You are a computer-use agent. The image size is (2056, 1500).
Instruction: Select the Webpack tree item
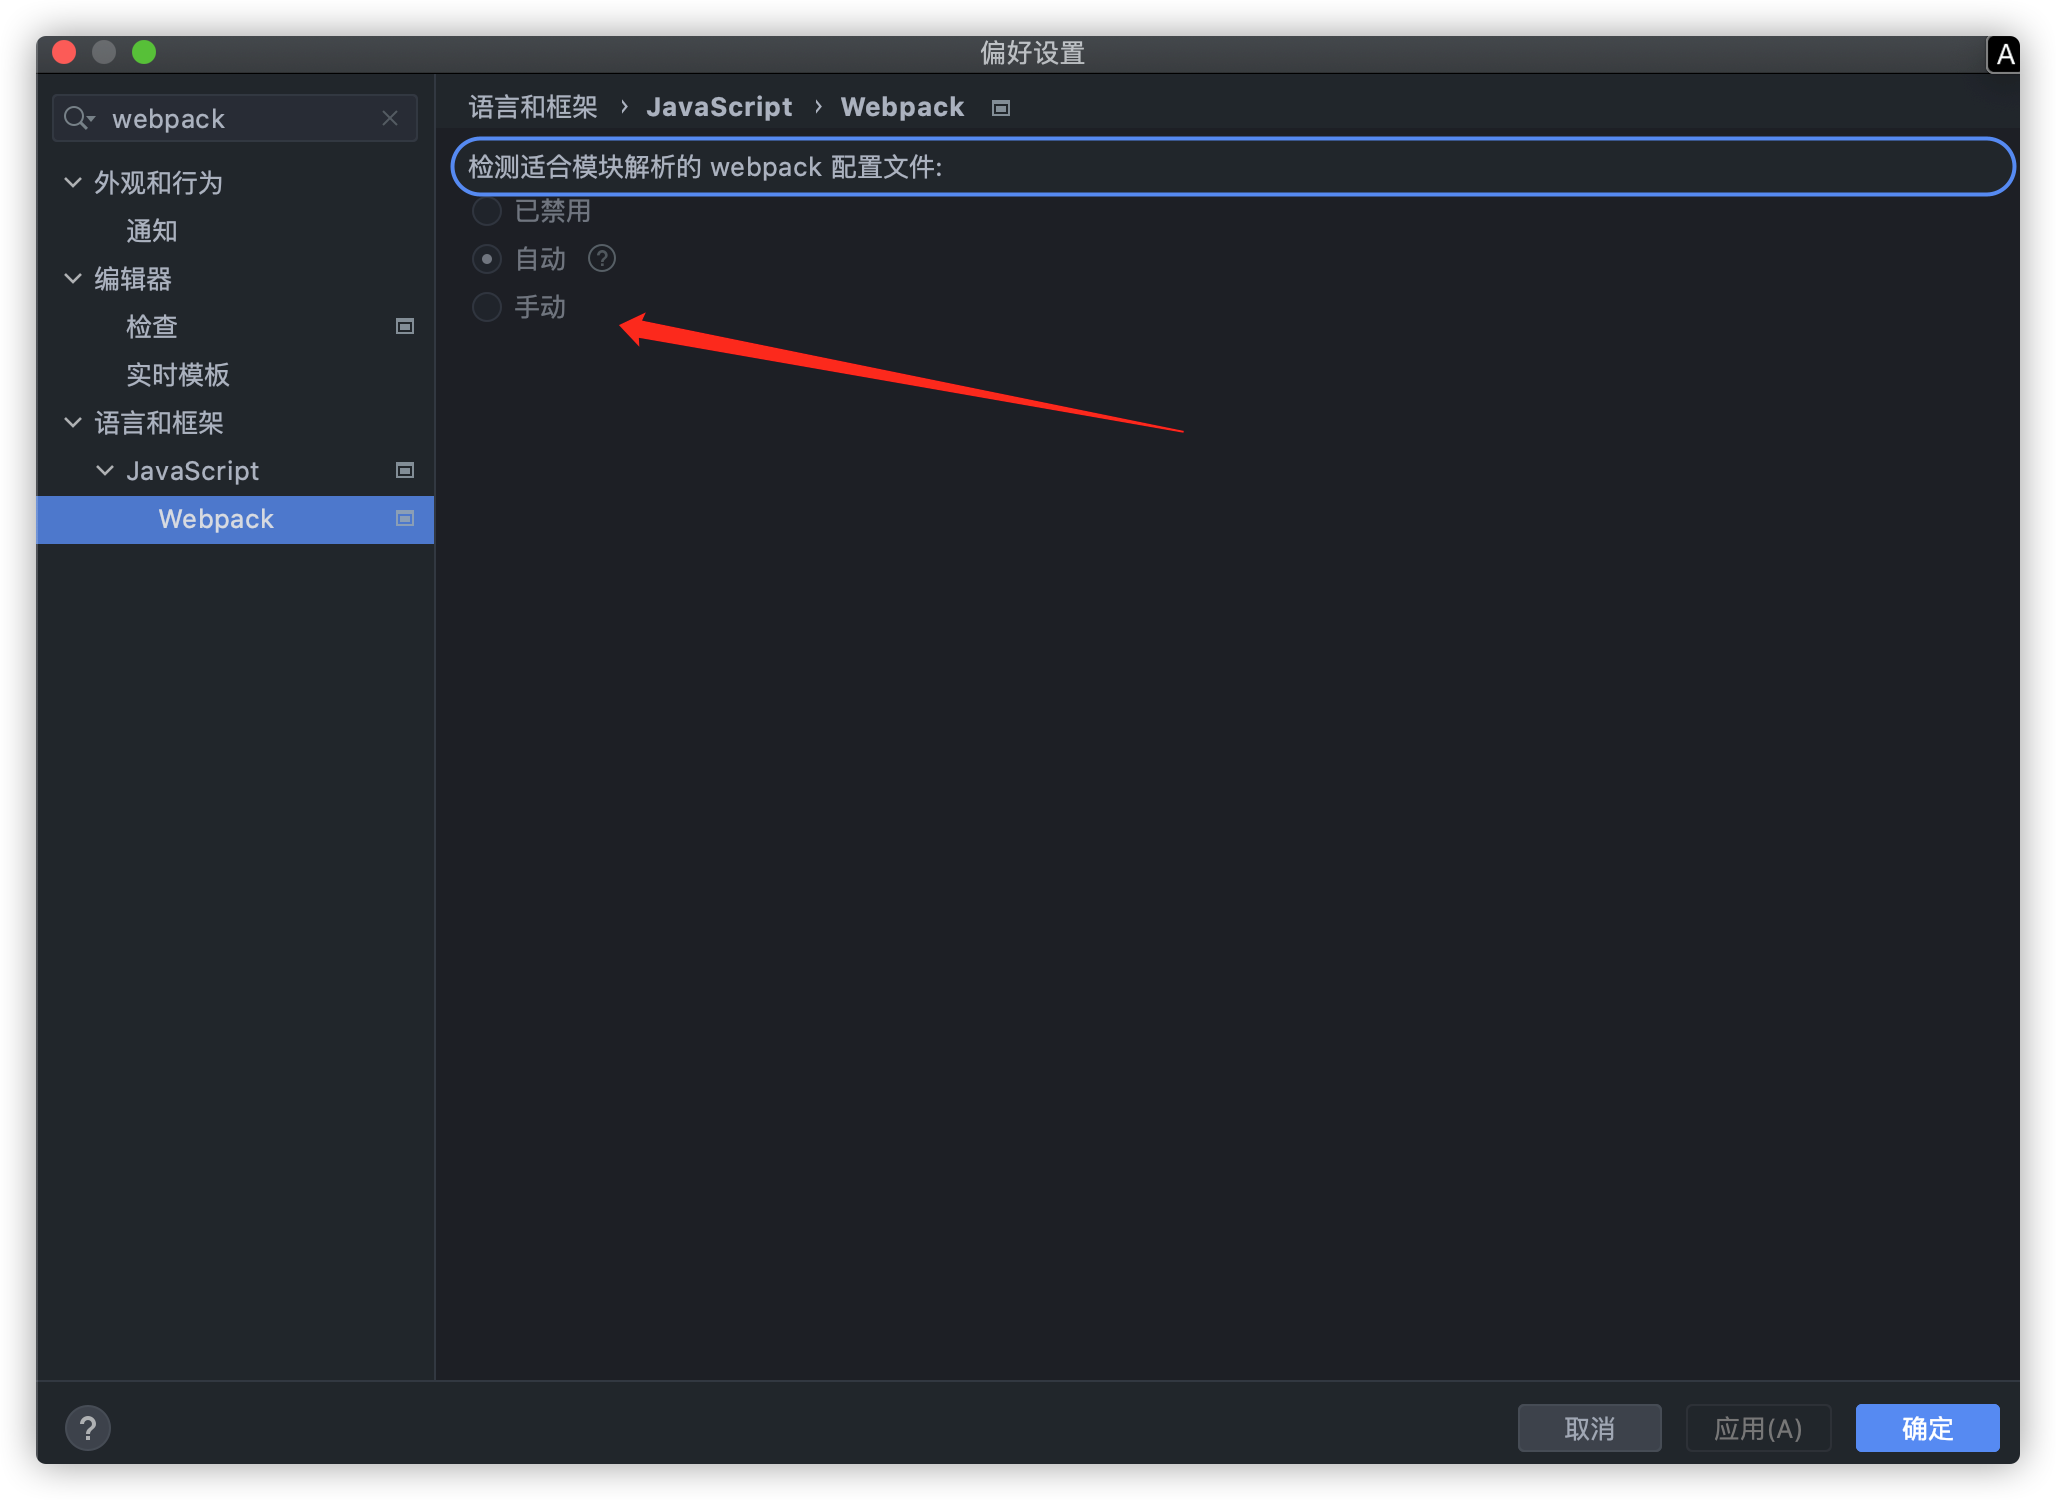tap(235, 519)
